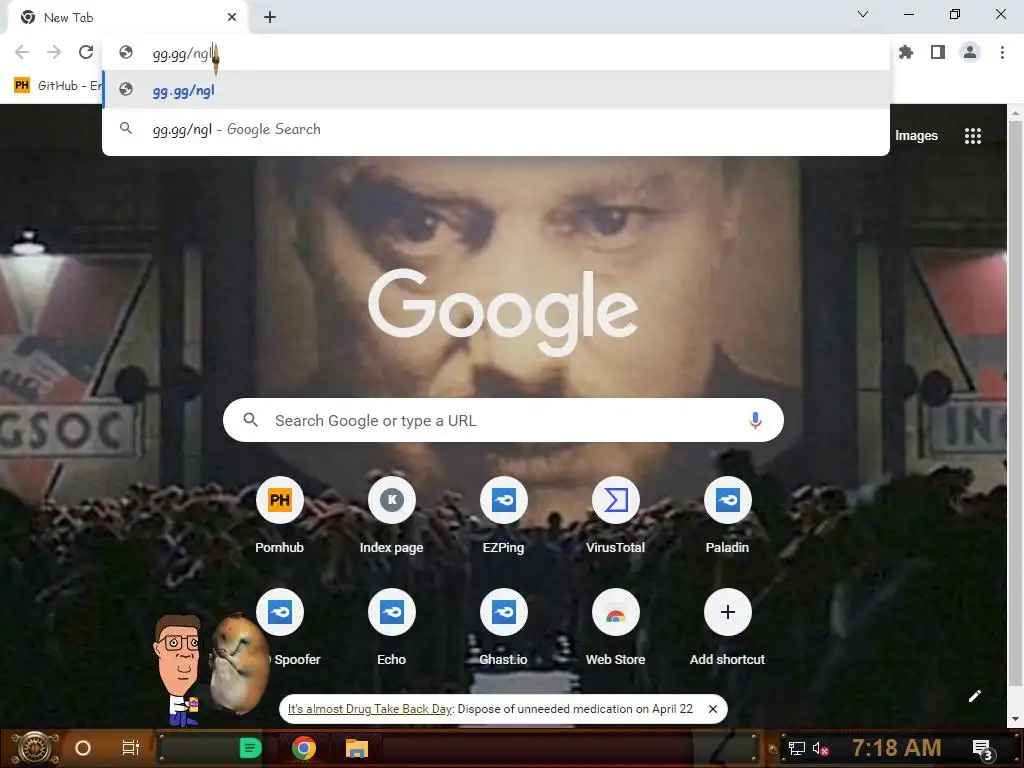This screenshot has height=768, width=1024.
Task: Open the Cortana circle in the taskbar
Action: [x=82, y=748]
